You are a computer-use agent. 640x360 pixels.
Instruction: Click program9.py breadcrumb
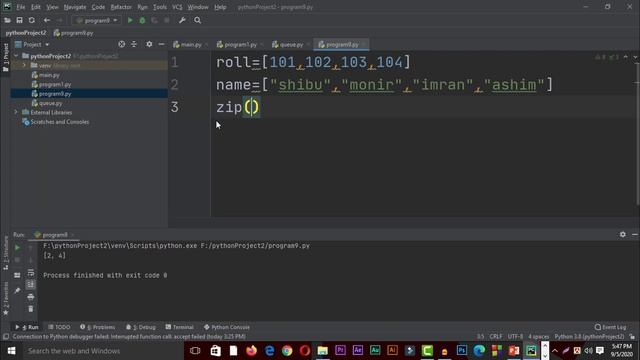(73, 33)
